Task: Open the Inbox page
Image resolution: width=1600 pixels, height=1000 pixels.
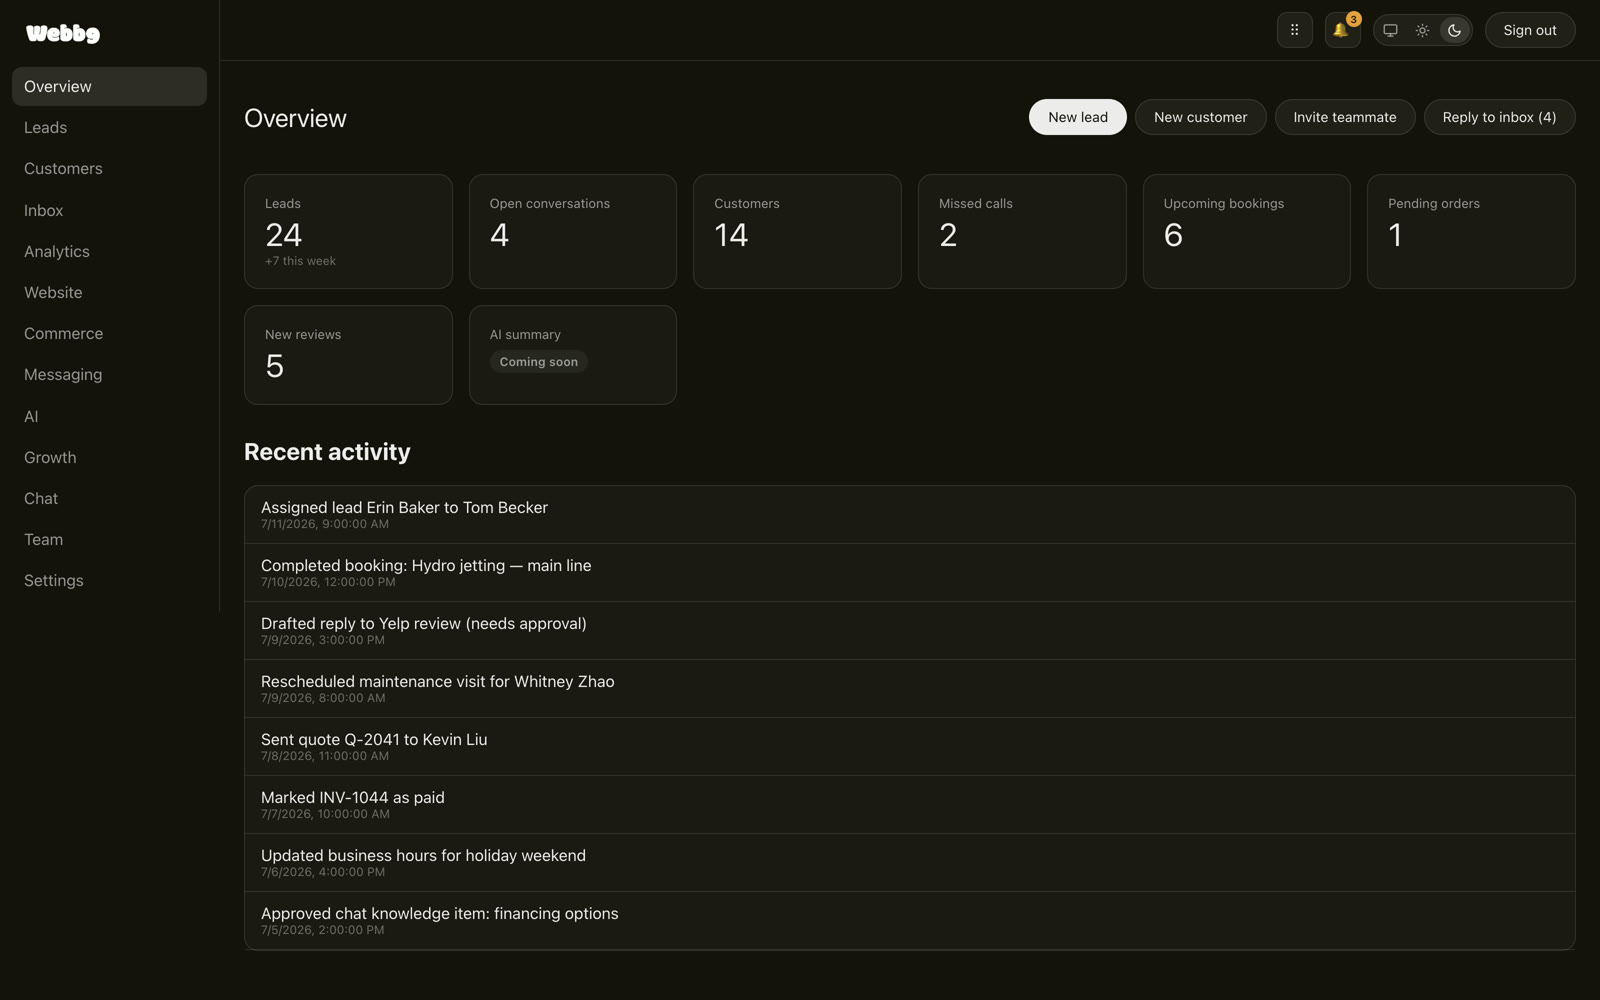Action: 109,210
